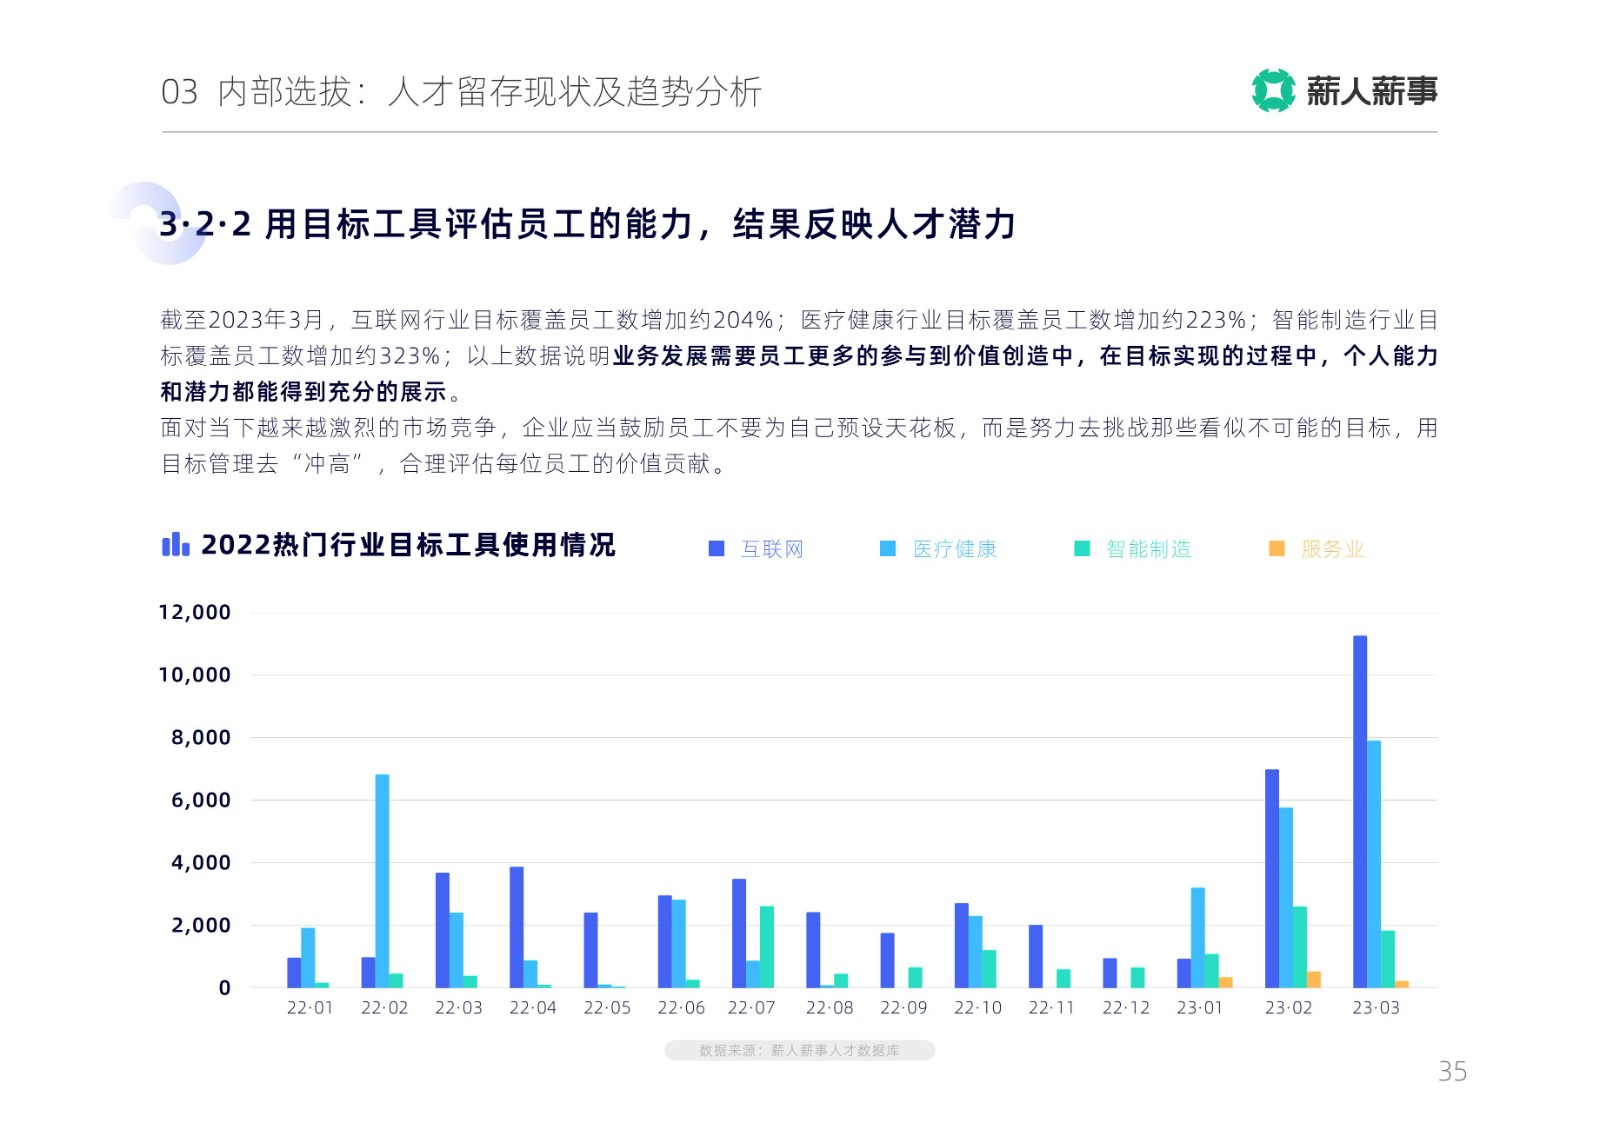Click the chart title 2022热门行业目标工具使用情况
Viewport: 1600px width, 1136px height.
tap(408, 545)
